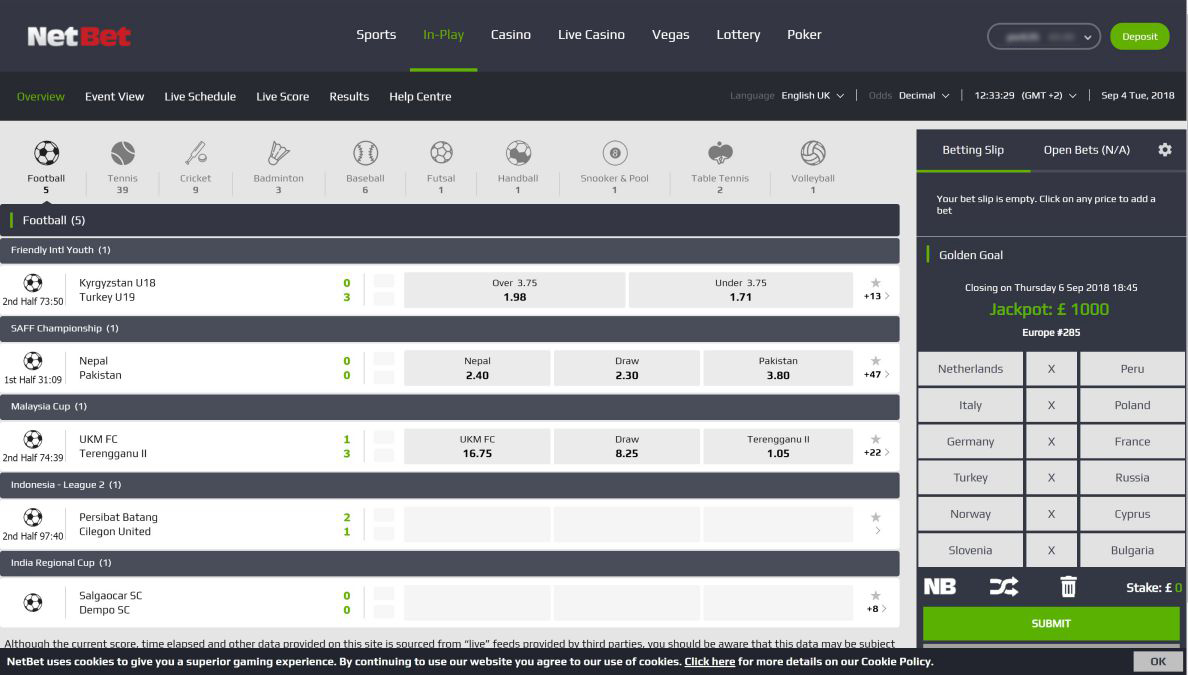Select the Football sport icon

coord(46,154)
